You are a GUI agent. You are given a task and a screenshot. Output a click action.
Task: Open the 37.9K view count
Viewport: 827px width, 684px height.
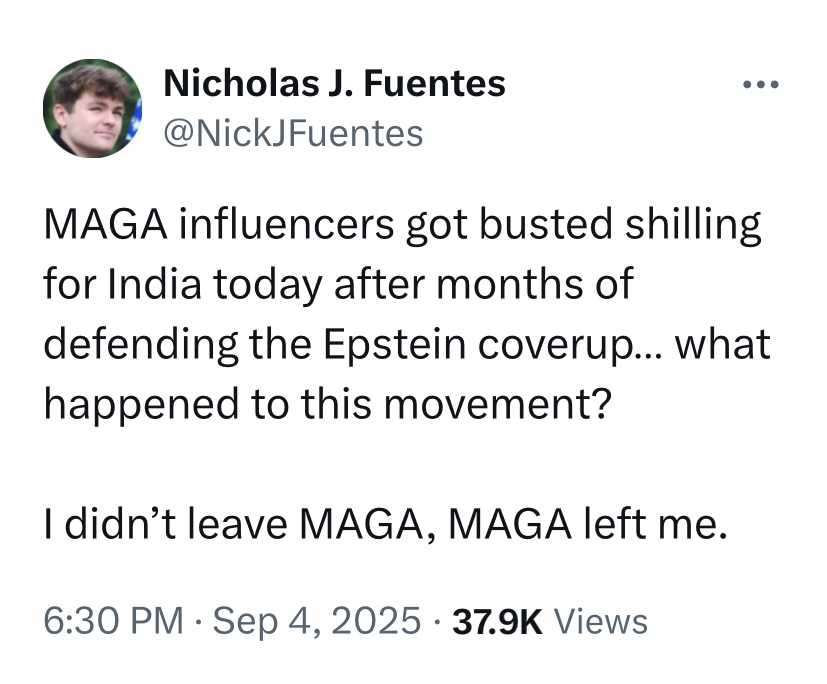coord(498,622)
